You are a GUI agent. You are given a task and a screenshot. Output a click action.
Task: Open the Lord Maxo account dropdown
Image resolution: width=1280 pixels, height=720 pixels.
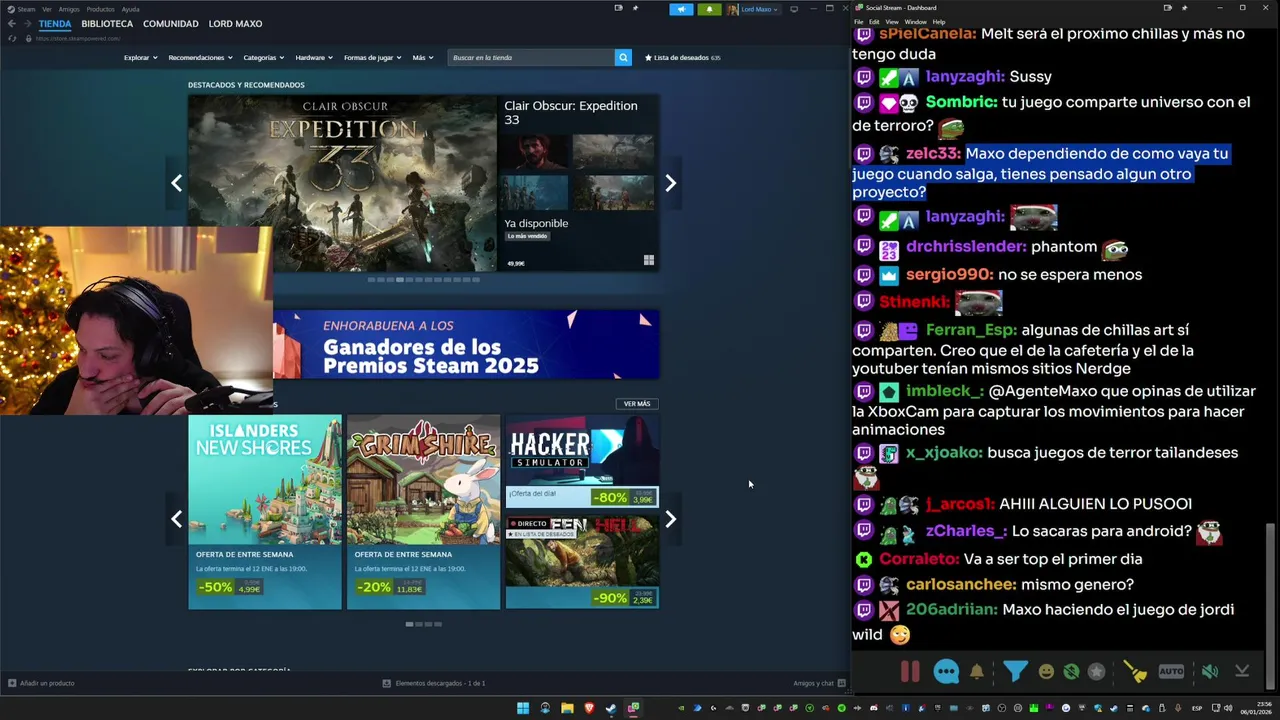pos(753,9)
